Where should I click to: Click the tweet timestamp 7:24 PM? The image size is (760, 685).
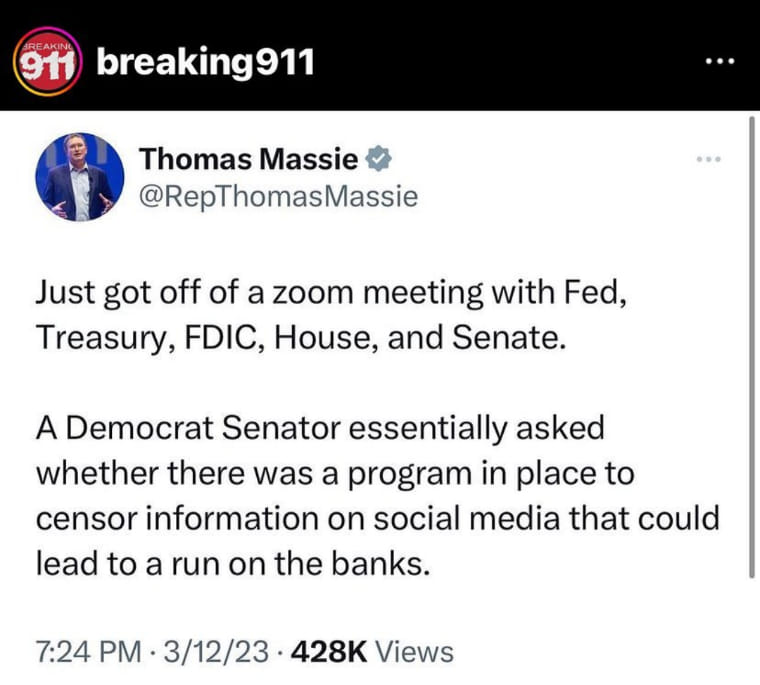[x=89, y=651]
